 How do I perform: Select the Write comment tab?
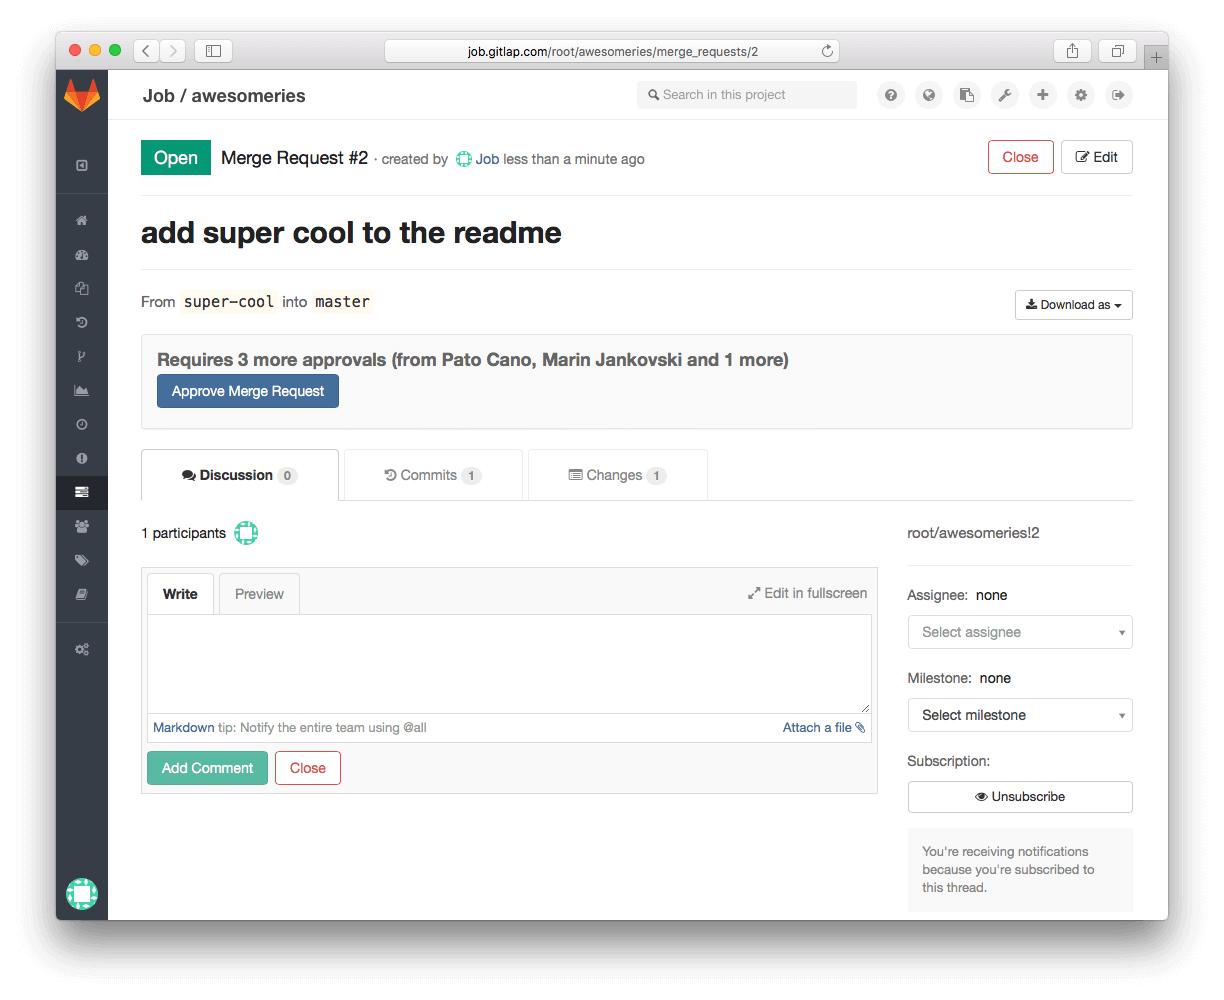pyautogui.click(x=180, y=594)
